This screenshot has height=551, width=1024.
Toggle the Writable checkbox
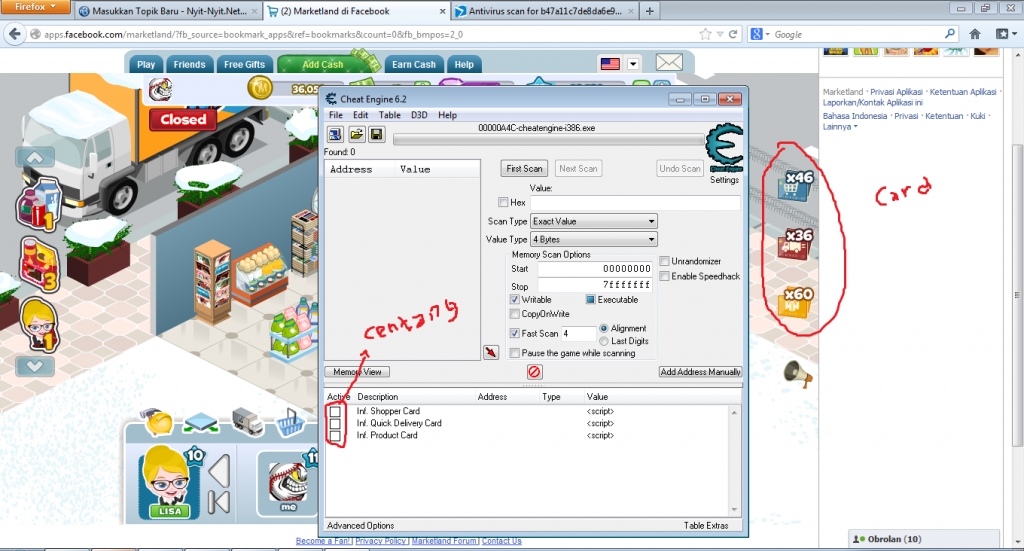515,300
